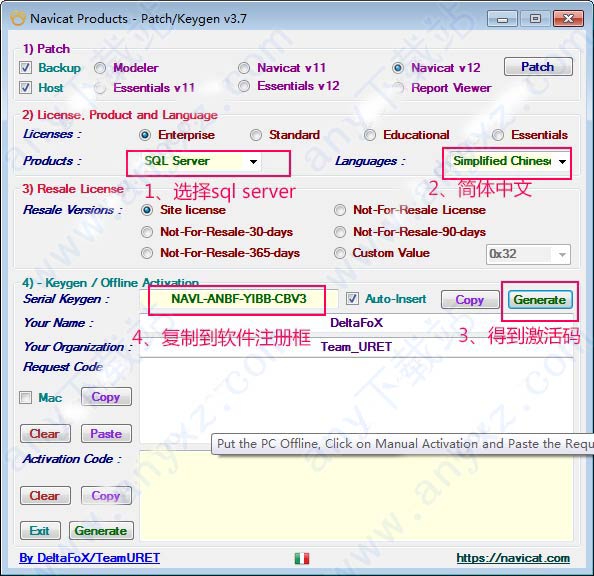
Task: Toggle the Mac checkbox
Action: click(x=25, y=398)
